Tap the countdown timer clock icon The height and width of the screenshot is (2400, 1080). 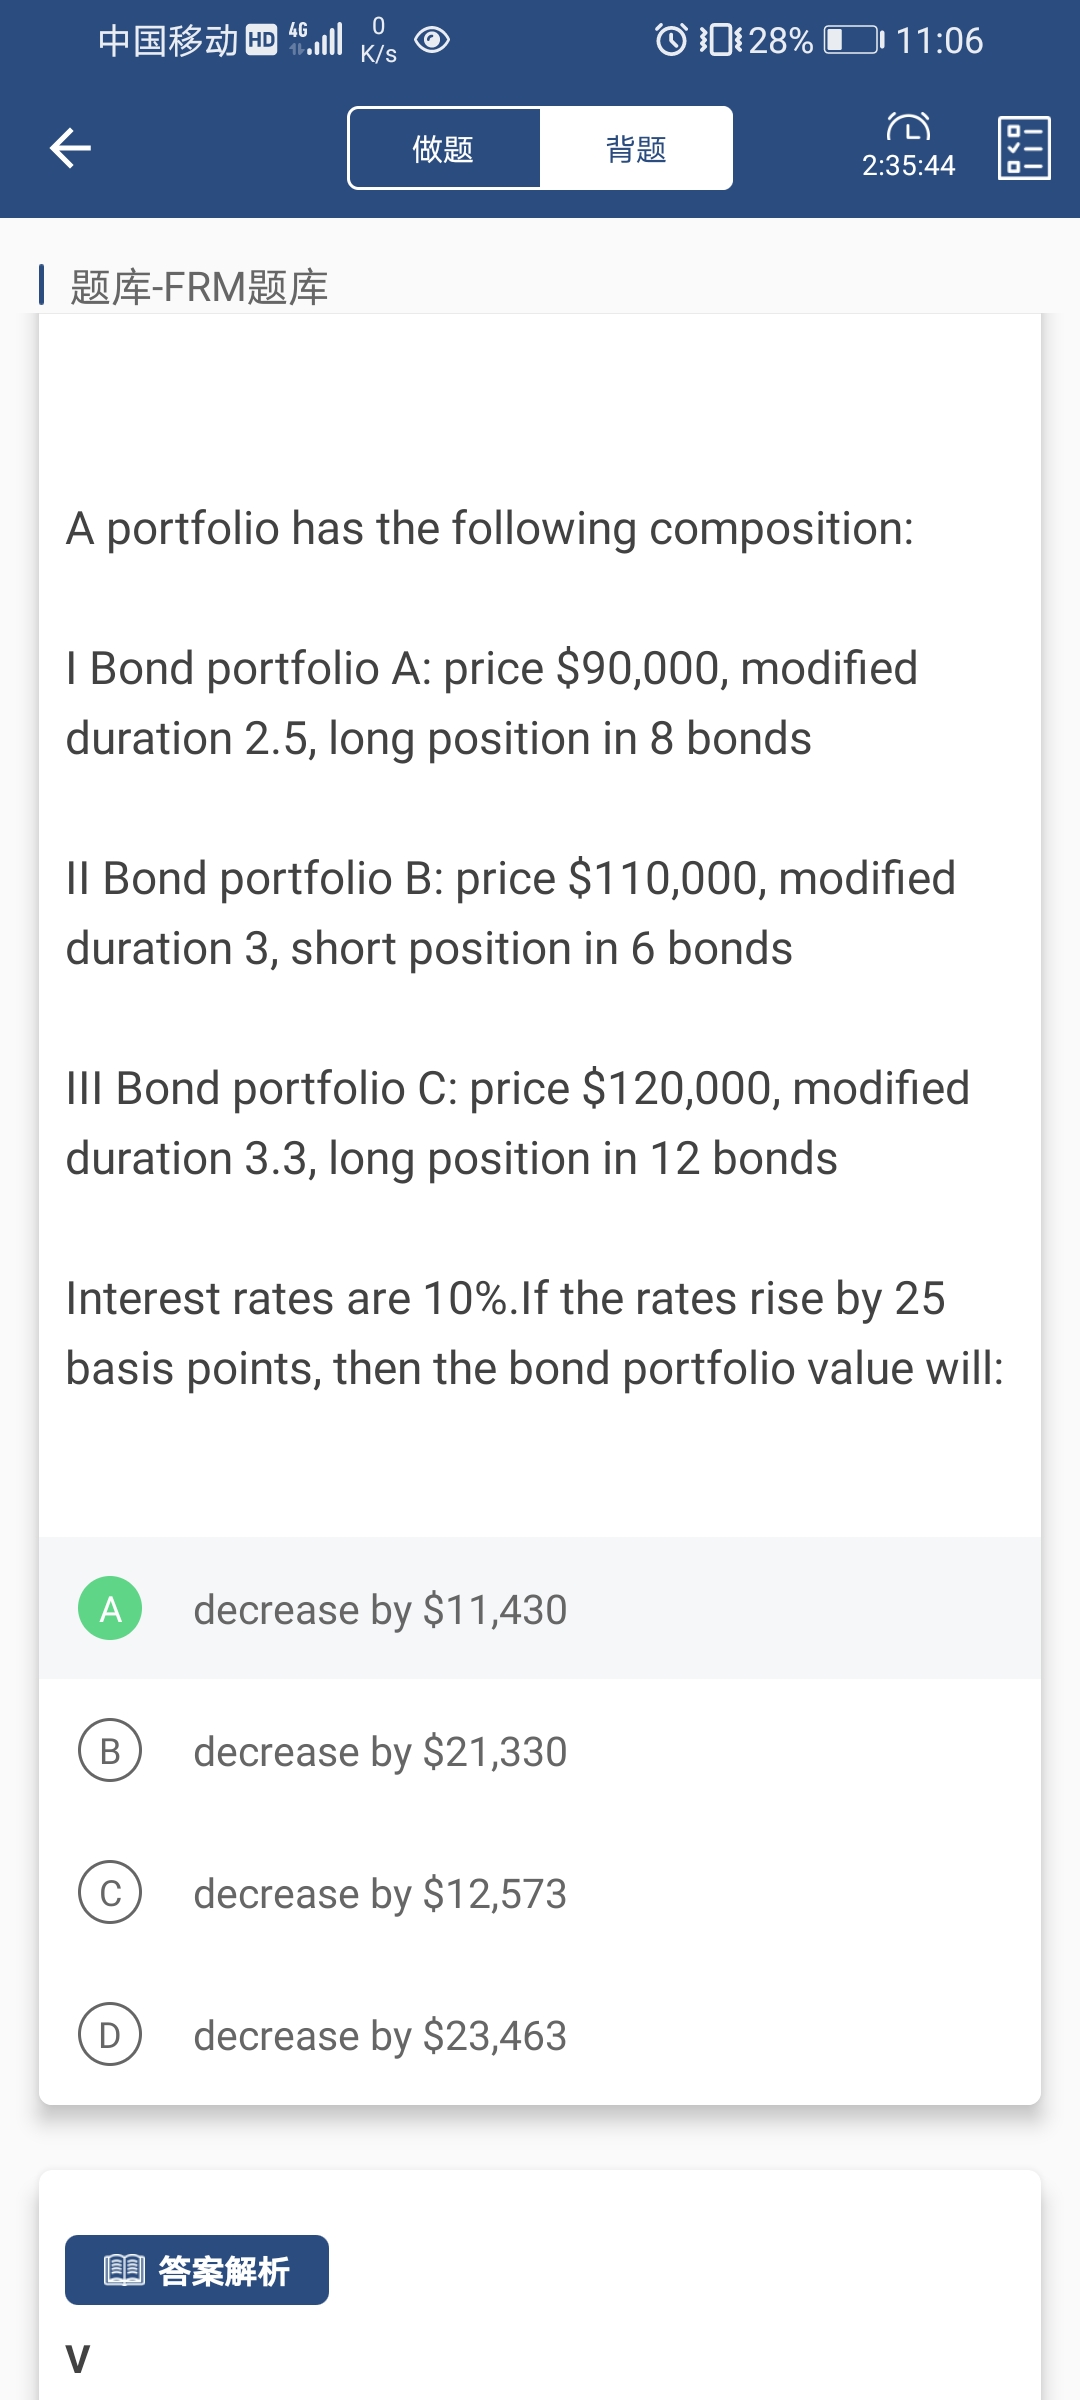(908, 127)
